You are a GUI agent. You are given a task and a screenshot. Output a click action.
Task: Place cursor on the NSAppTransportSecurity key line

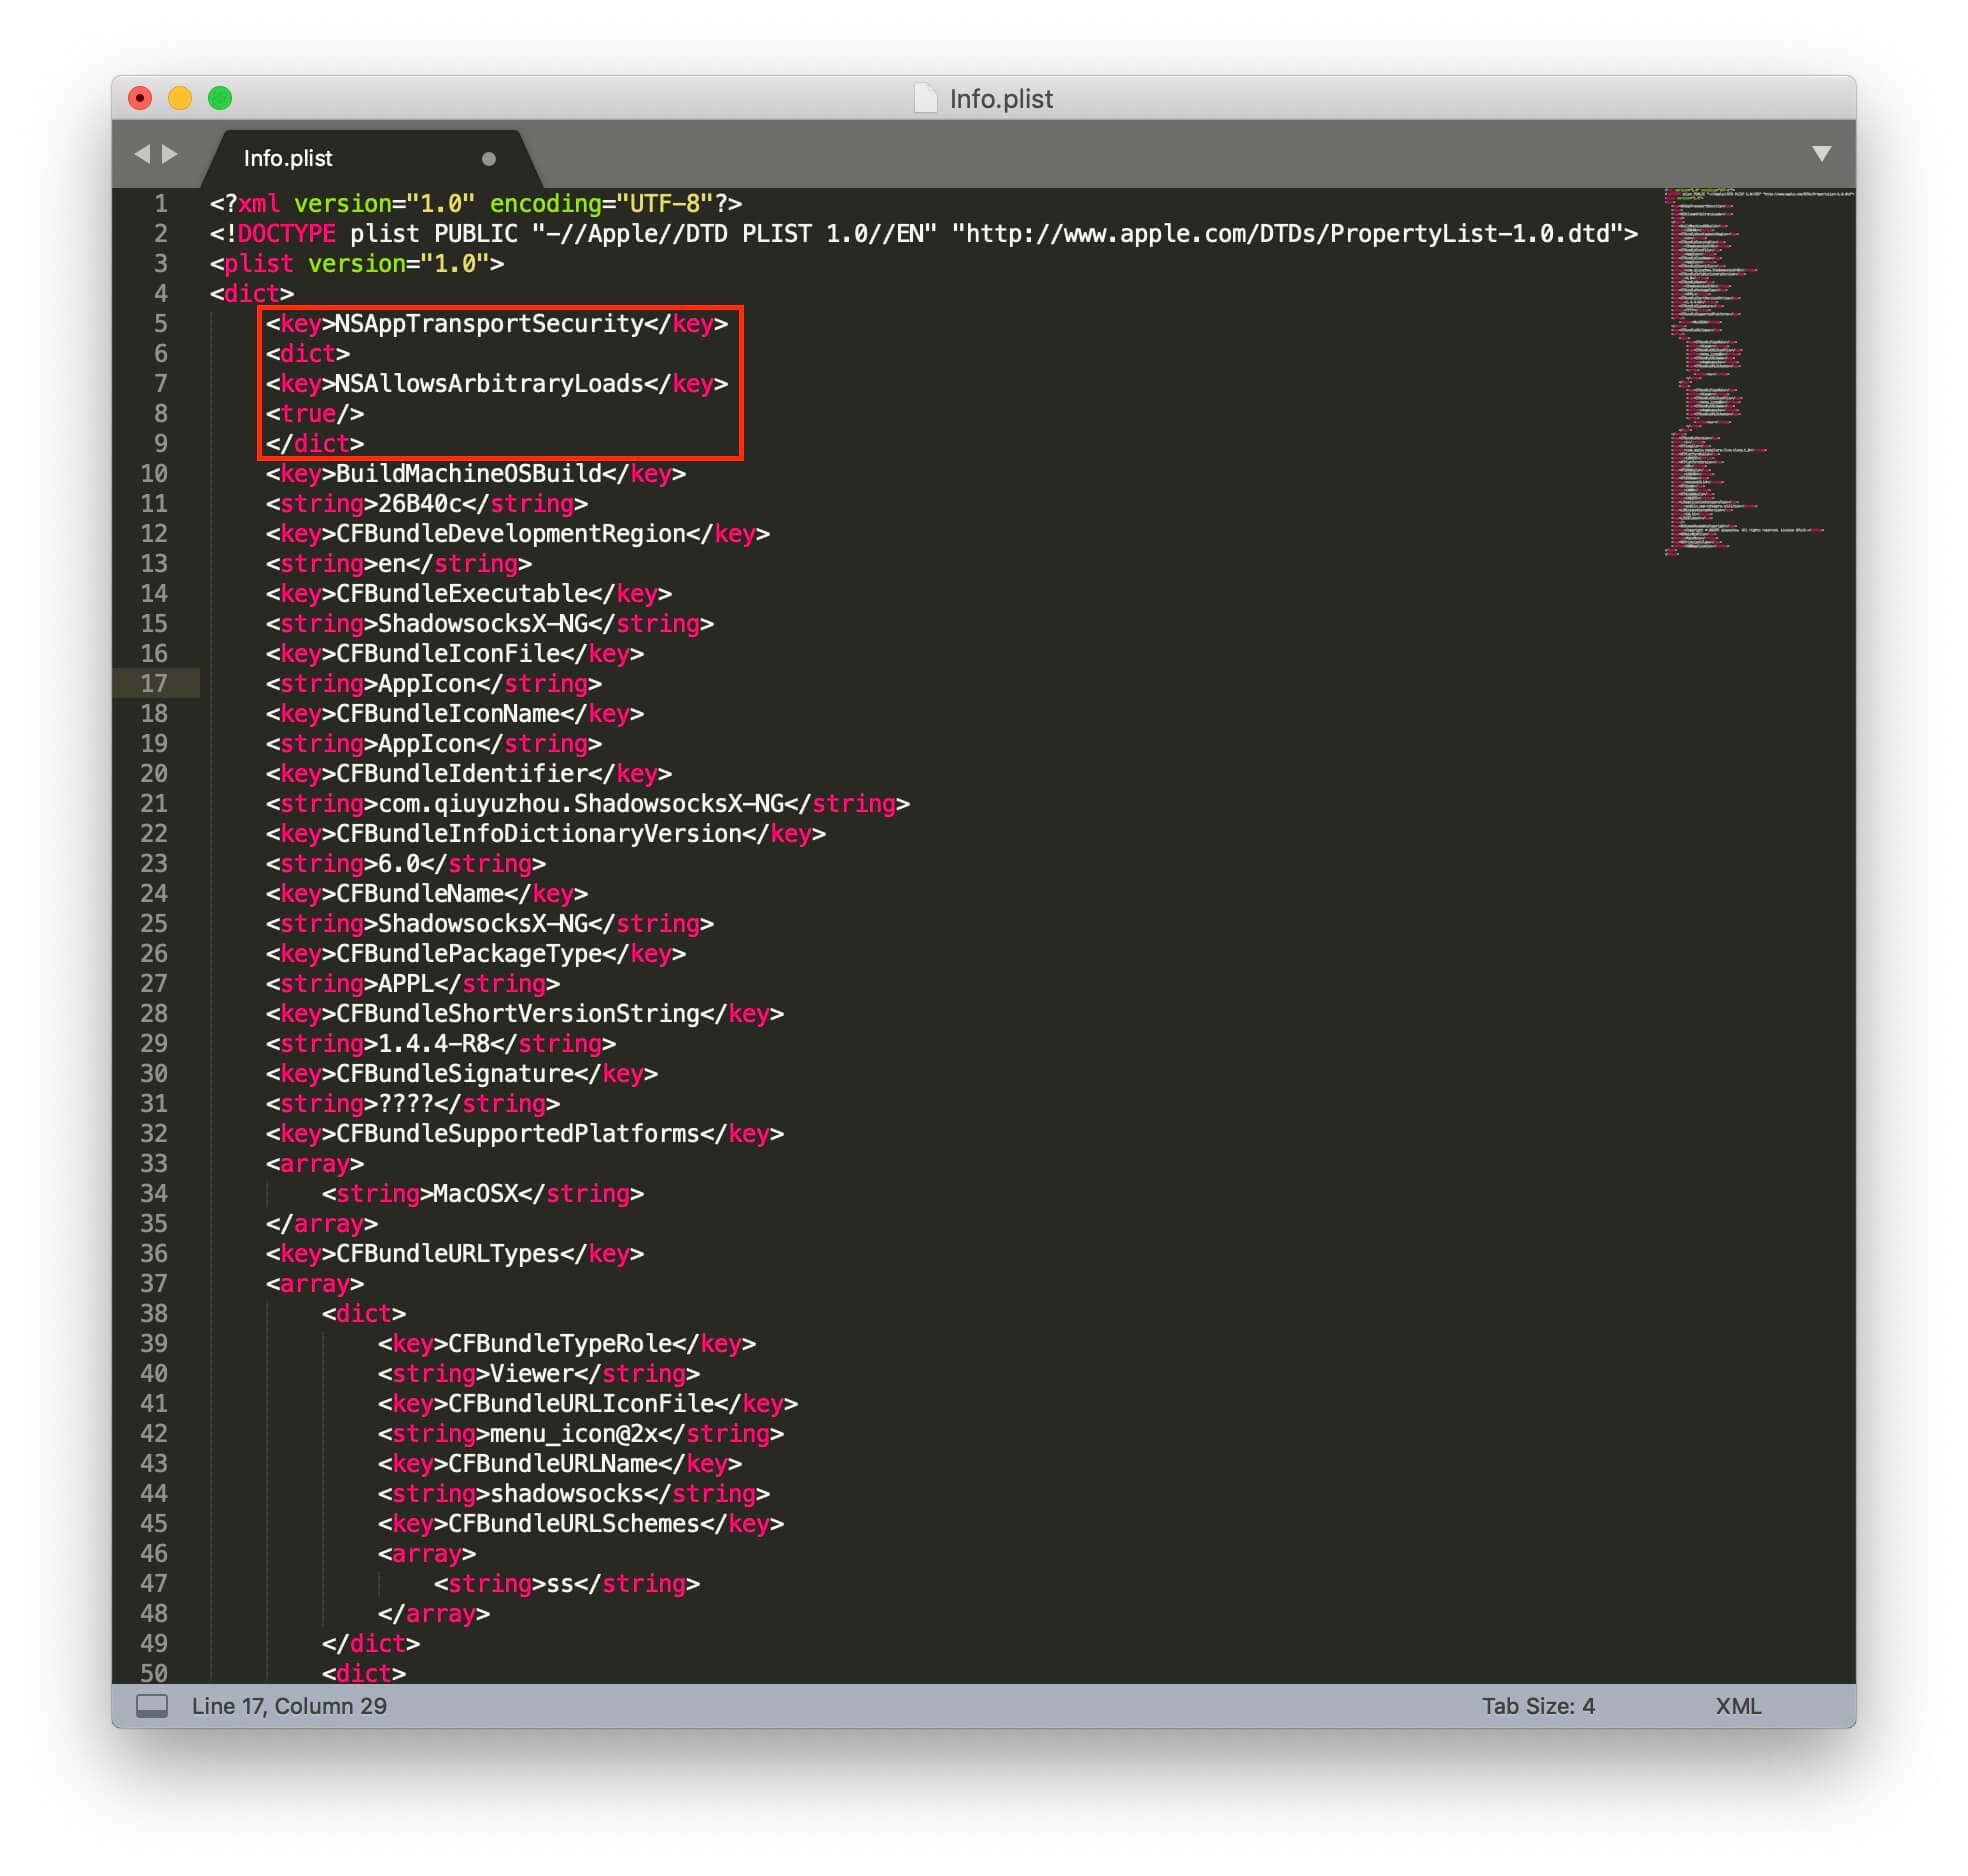(x=488, y=324)
